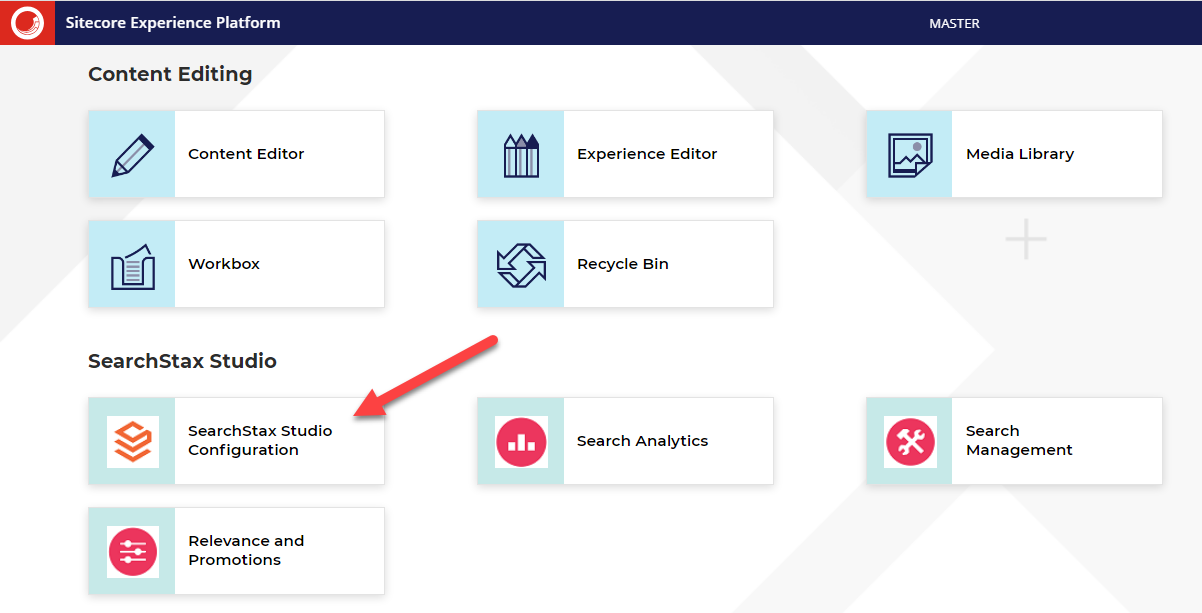The image size is (1202, 613).
Task: Click the MASTER database label
Action: [953, 22]
